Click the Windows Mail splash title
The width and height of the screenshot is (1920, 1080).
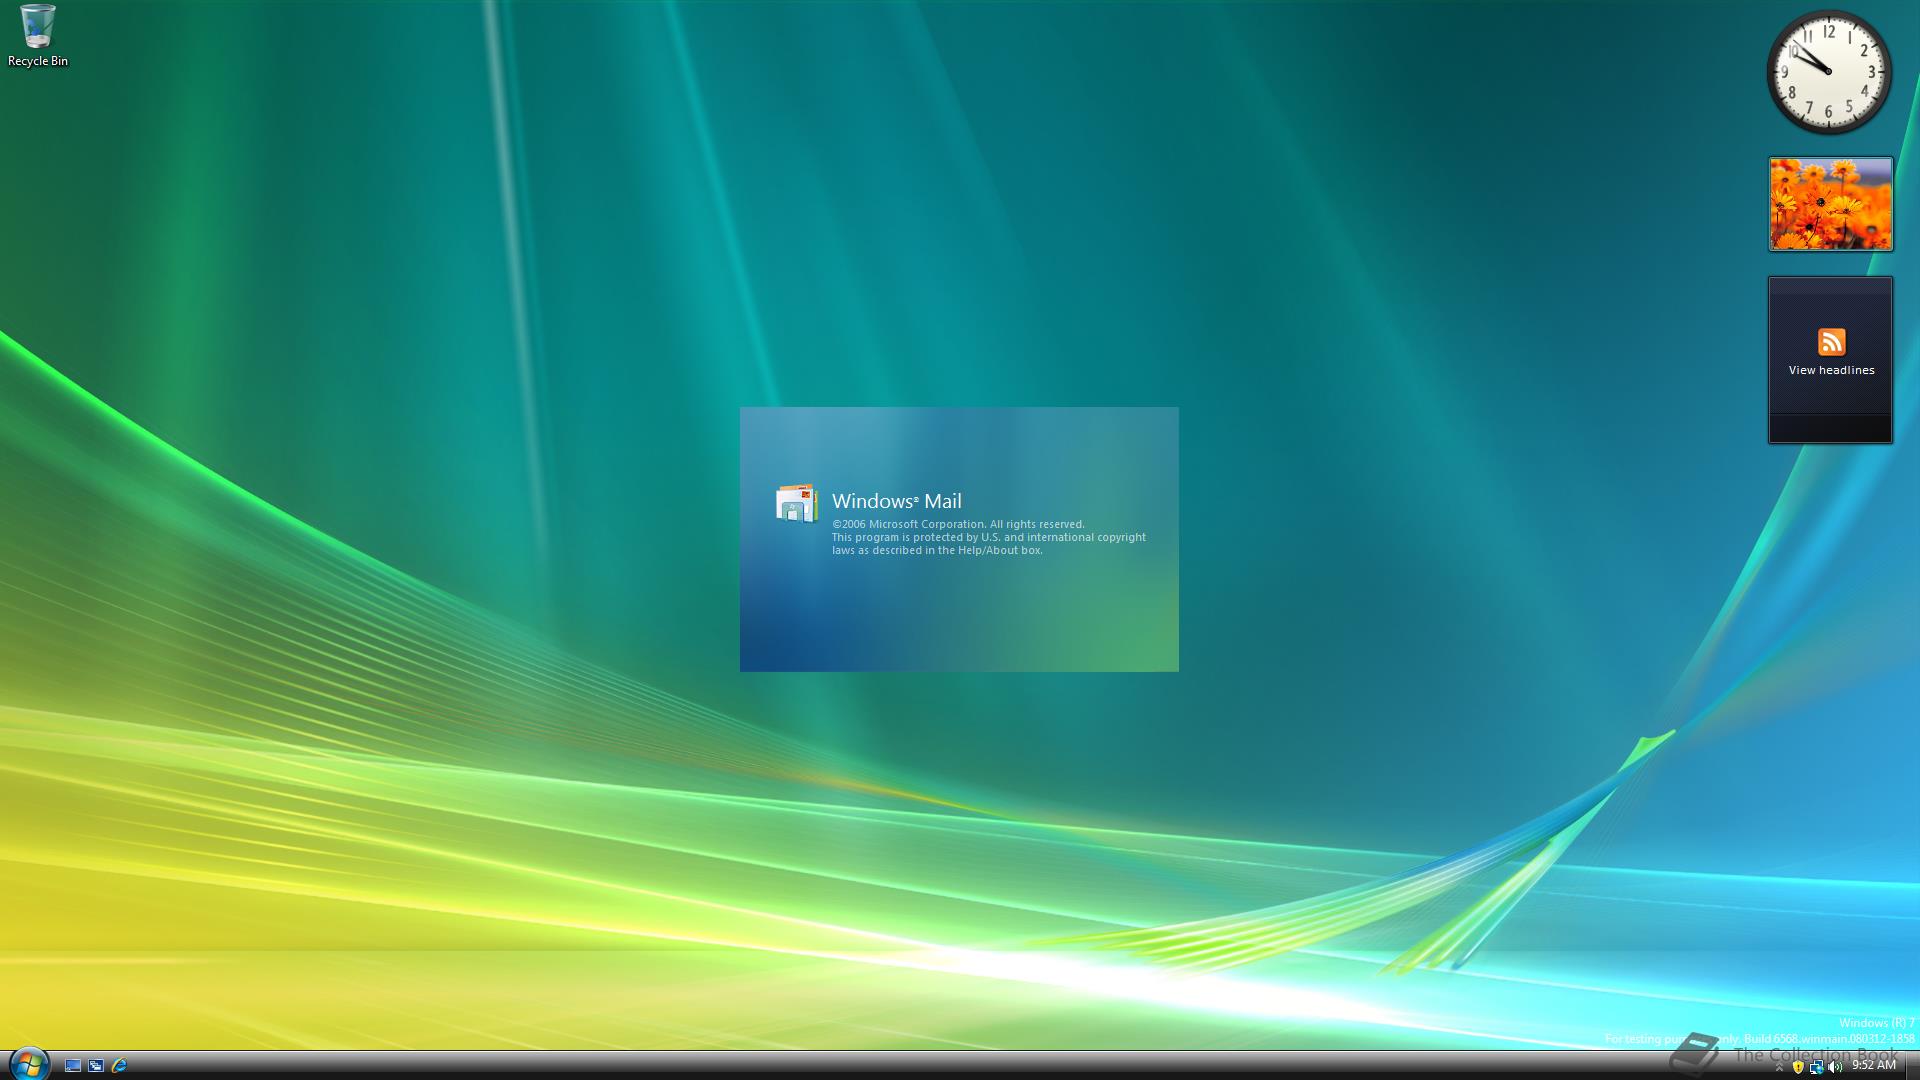click(x=897, y=501)
